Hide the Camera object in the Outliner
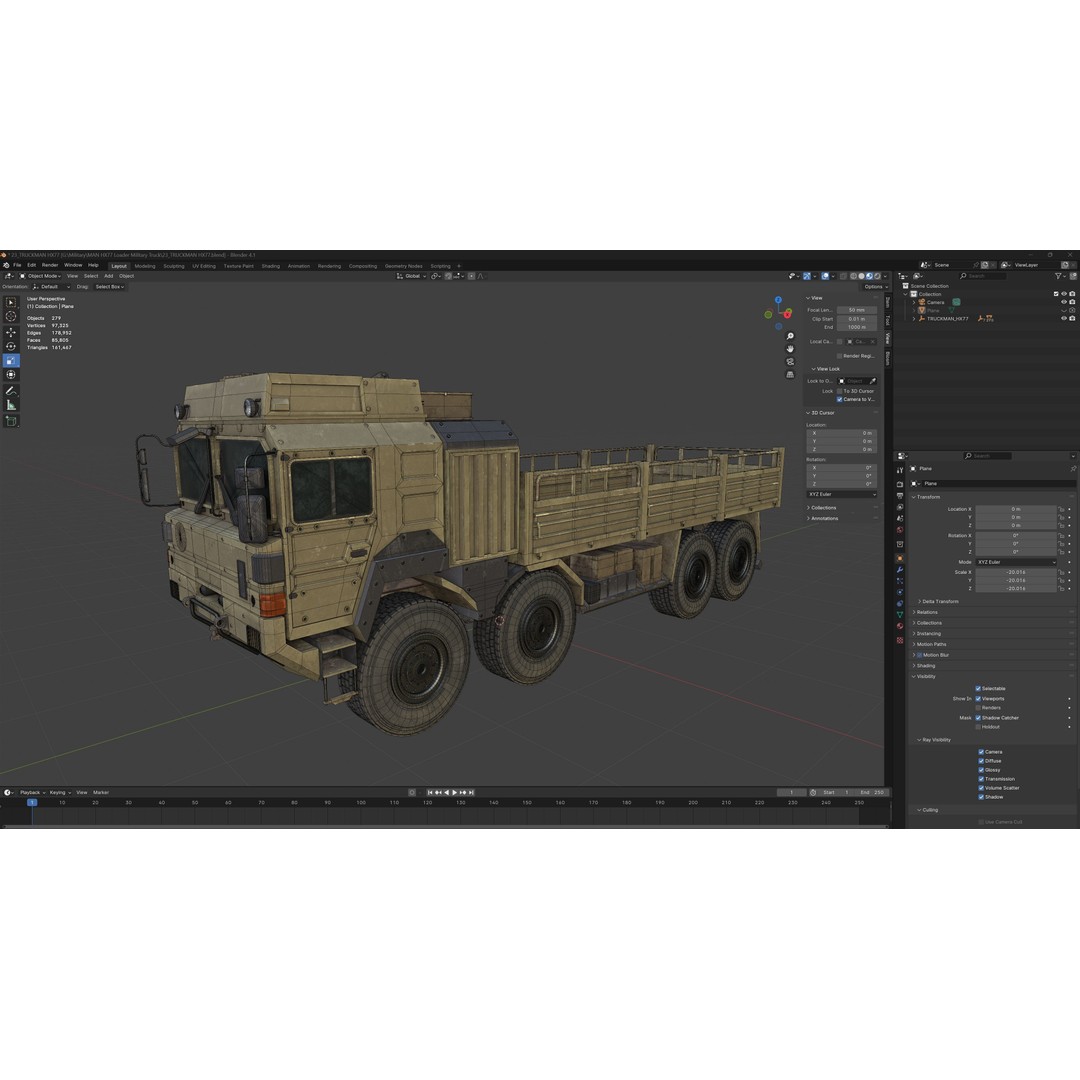1080x1080 pixels. (x=1065, y=302)
